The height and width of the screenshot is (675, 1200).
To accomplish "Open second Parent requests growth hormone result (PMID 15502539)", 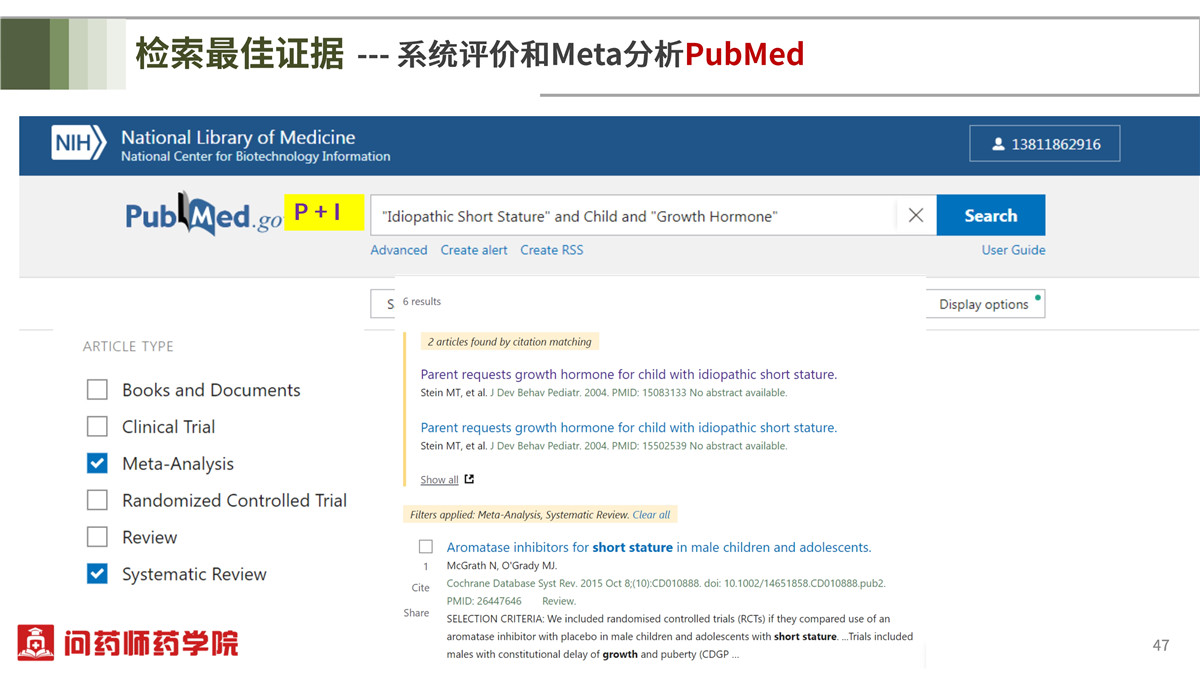I will 628,427.
